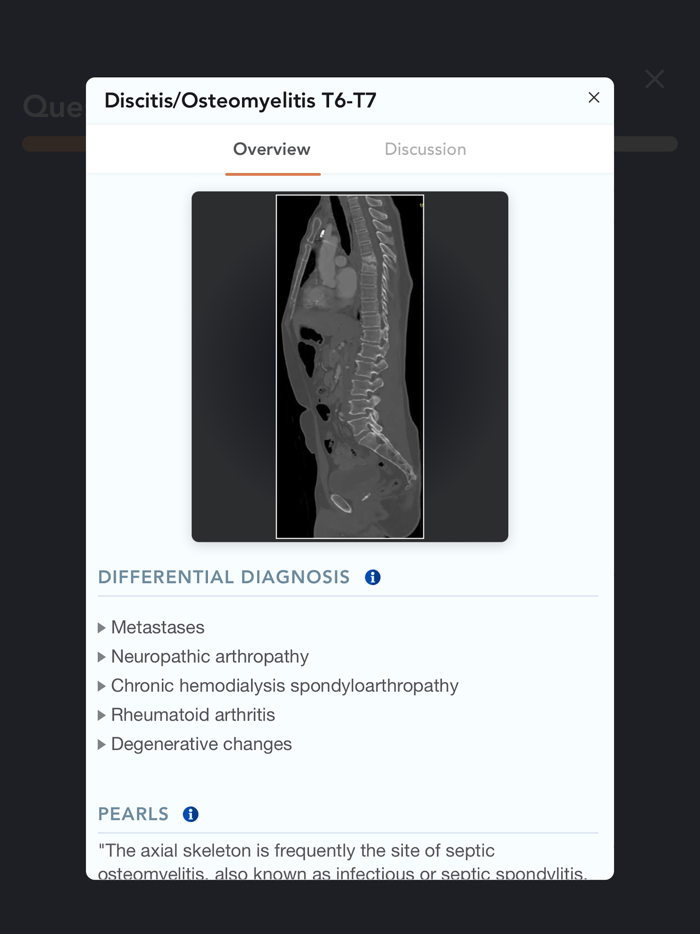This screenshot has width=700, height=934.
Task: Dismiss the overlay with the background close icon
Action: click(x=655, y=78)
